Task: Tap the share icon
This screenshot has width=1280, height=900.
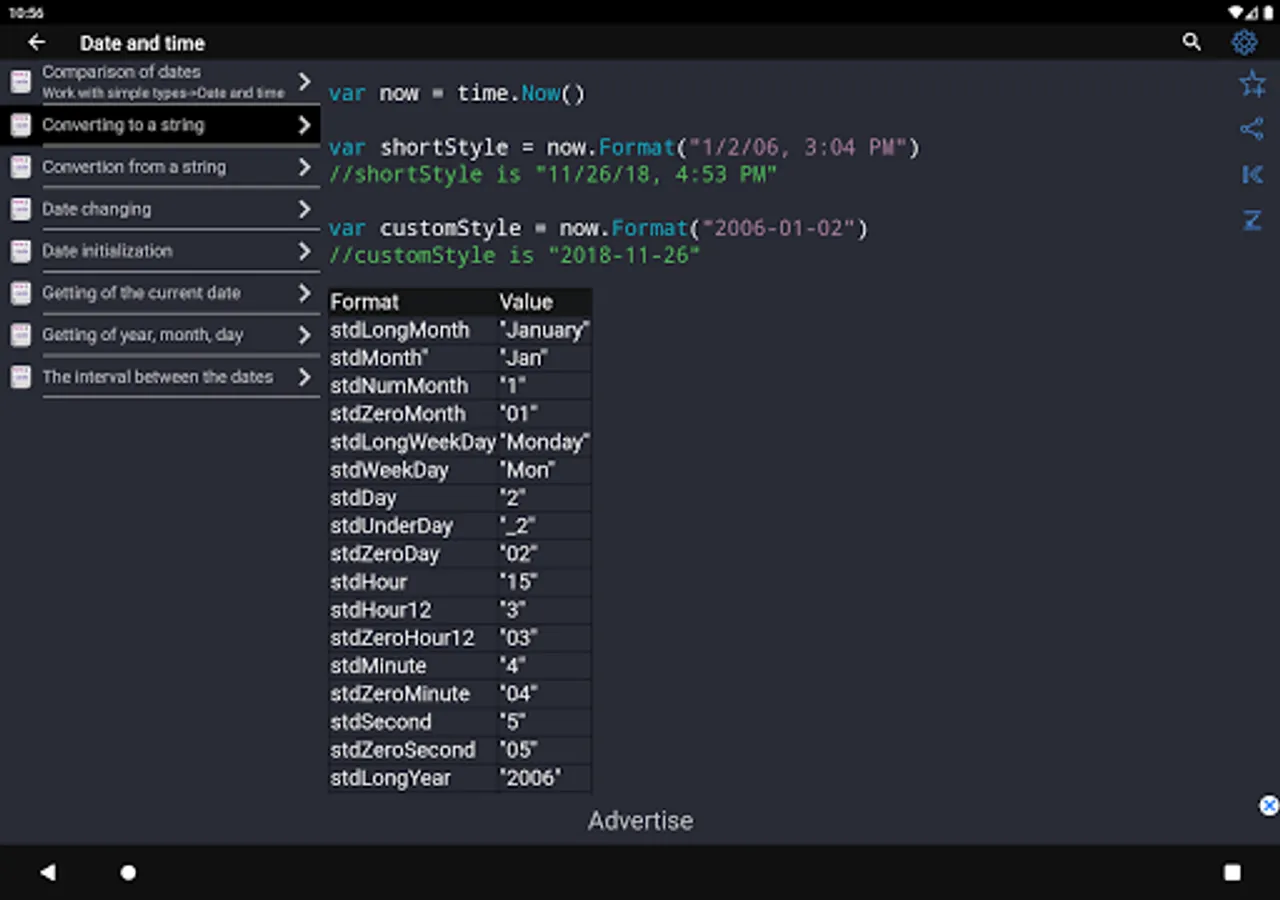Action: pyautogui.click(x=1251, y=129)
